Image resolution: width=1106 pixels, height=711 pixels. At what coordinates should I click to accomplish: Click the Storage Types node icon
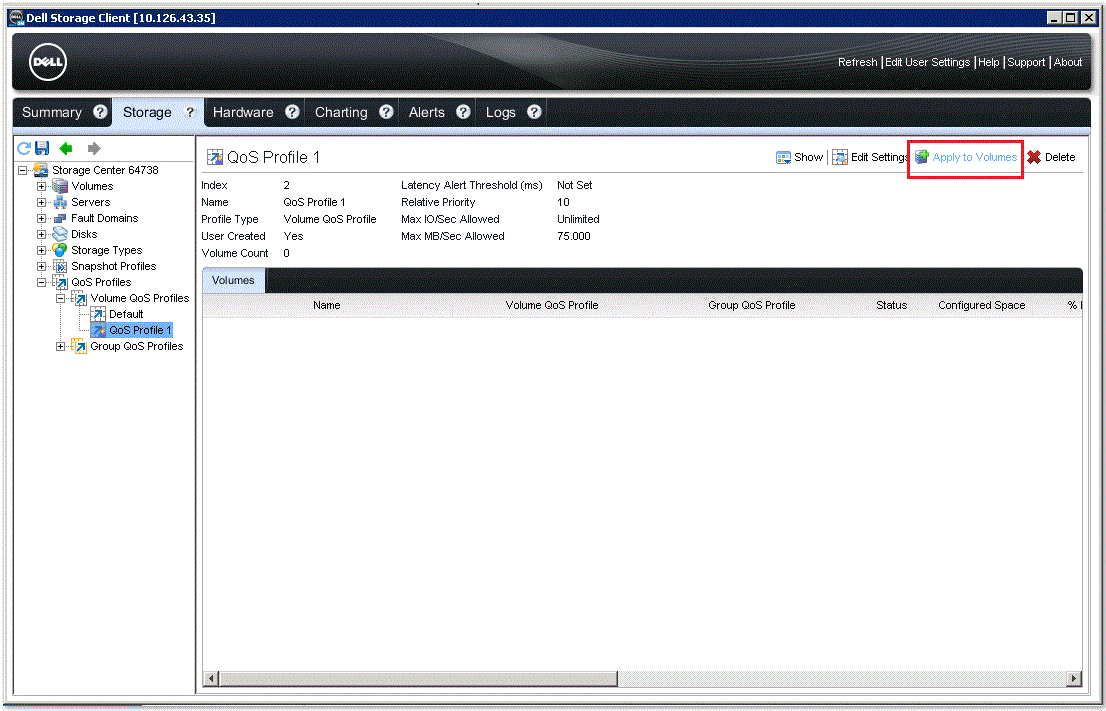(x=60, y=250)
